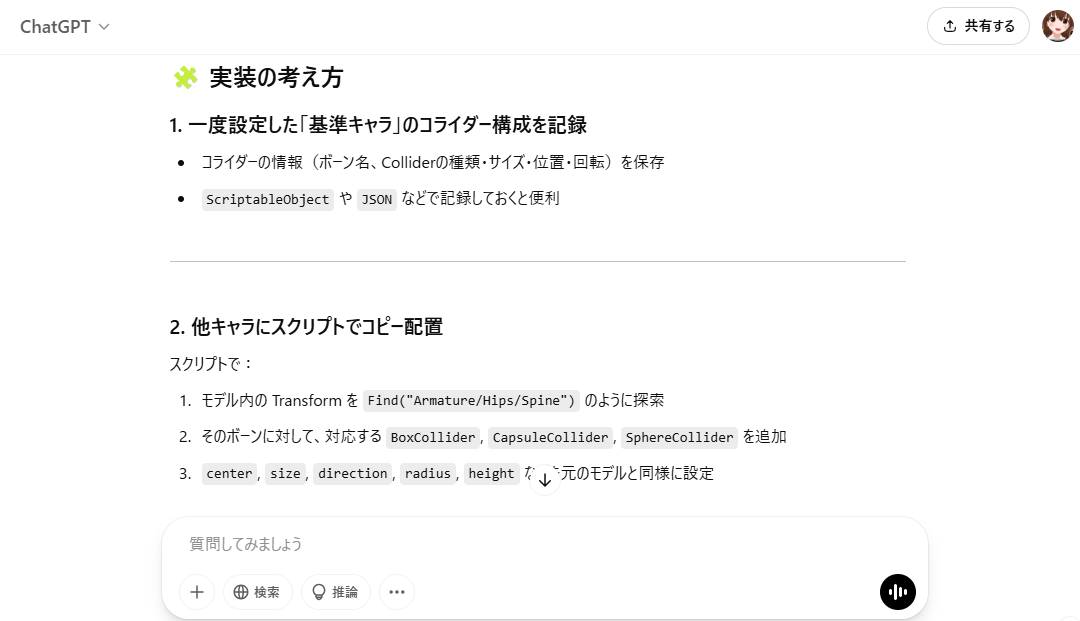The width and height of the screenshot is (1080, 621).
Task: Open the profile avatar menu
Action: pos(1058,27)
